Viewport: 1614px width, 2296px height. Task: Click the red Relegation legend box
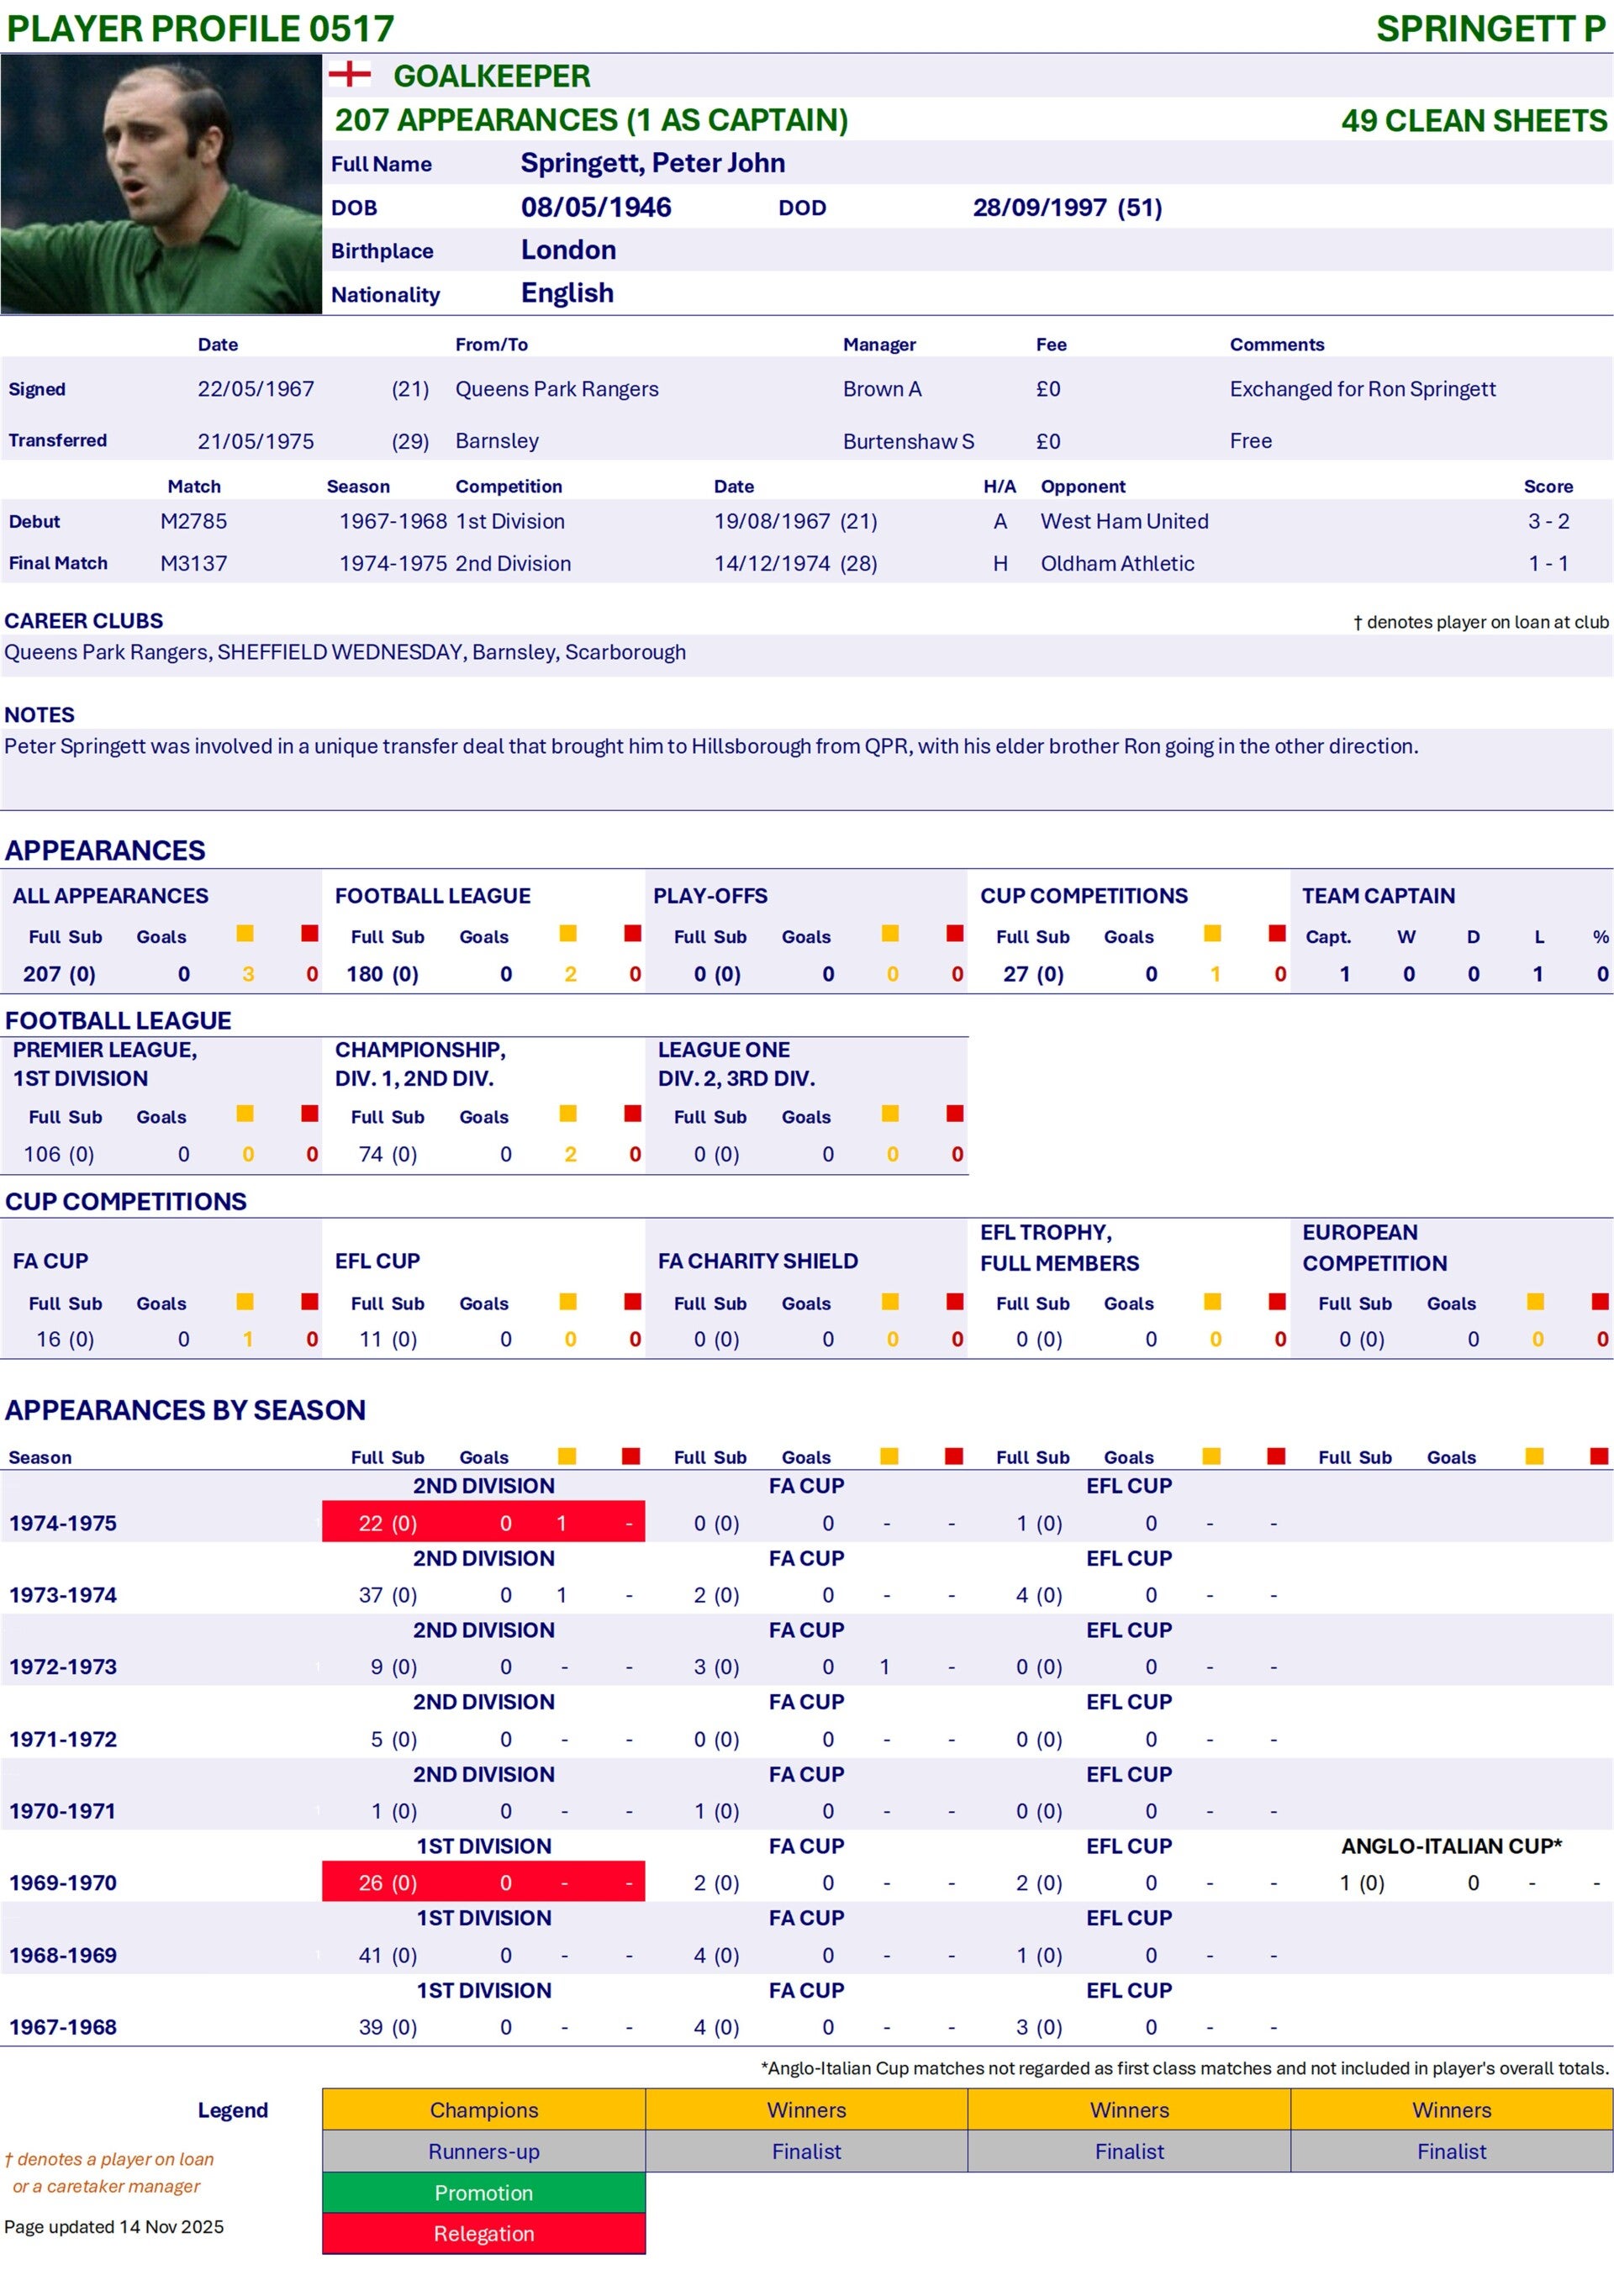point(483,2234)
